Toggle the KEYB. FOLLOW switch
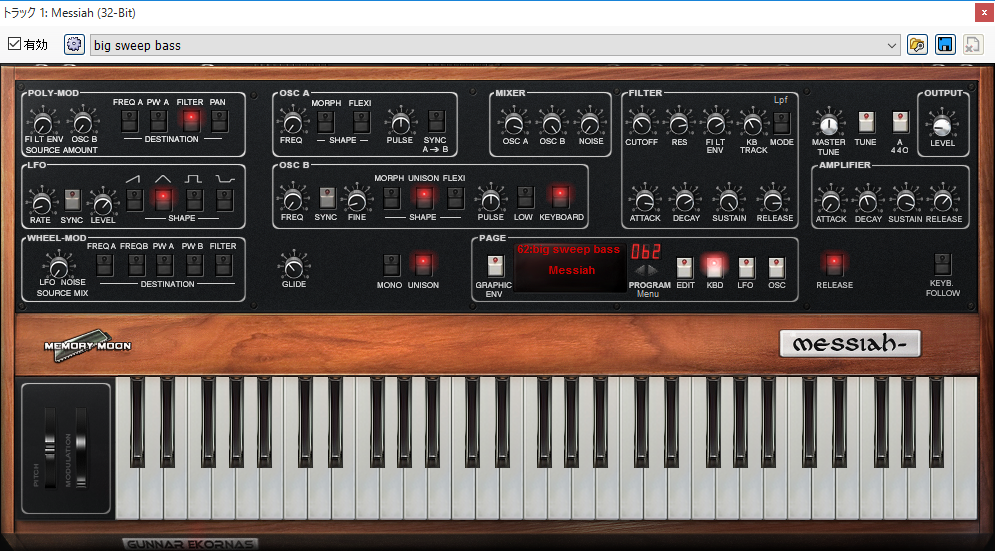Viewport: 995px width, 551px height. pos(942,264)
